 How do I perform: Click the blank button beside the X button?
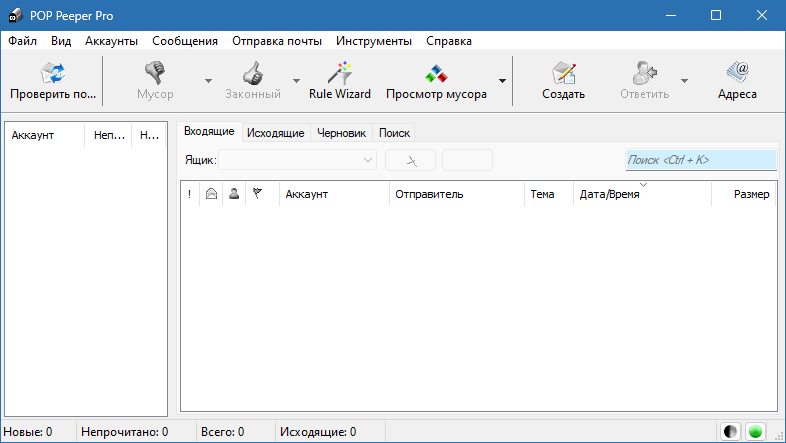tap(467, 160)
